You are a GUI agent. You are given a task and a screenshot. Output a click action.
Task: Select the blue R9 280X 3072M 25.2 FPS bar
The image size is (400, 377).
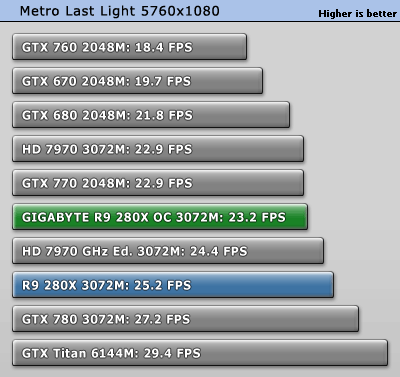(x=173, y=285)
